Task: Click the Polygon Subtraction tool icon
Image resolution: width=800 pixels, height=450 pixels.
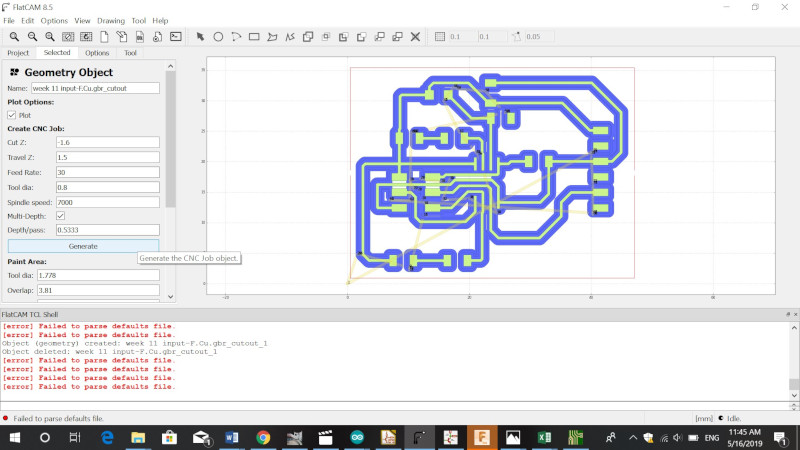Action: tap(343, 37)
